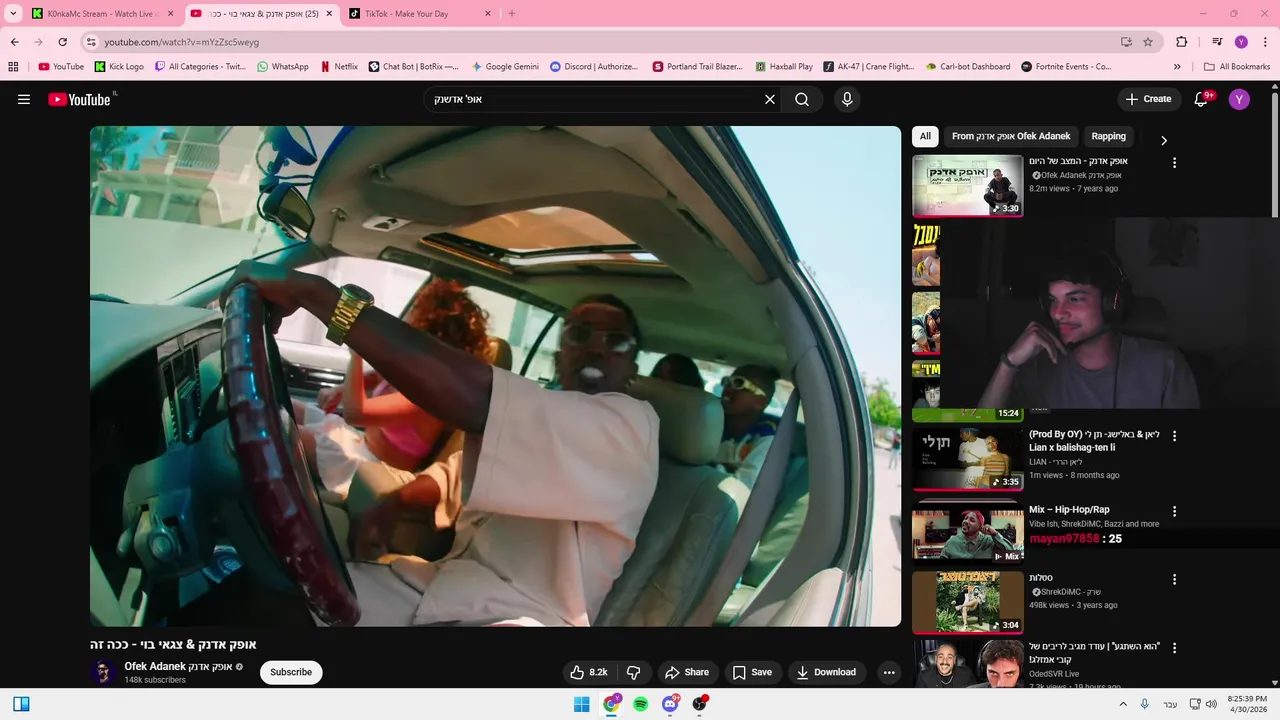The height and width of the screenshot is (720, 1280).
Task: Open Ofek Adanek channel avatar
Action: click(x=103, y=672)
